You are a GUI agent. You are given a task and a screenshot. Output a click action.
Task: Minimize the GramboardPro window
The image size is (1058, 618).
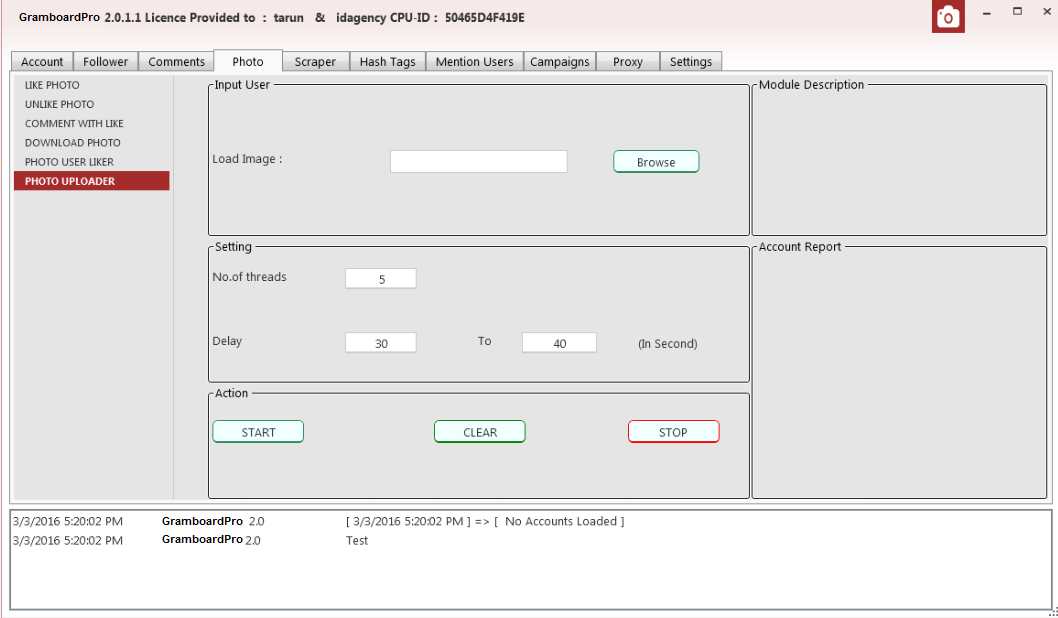[987, 12]
